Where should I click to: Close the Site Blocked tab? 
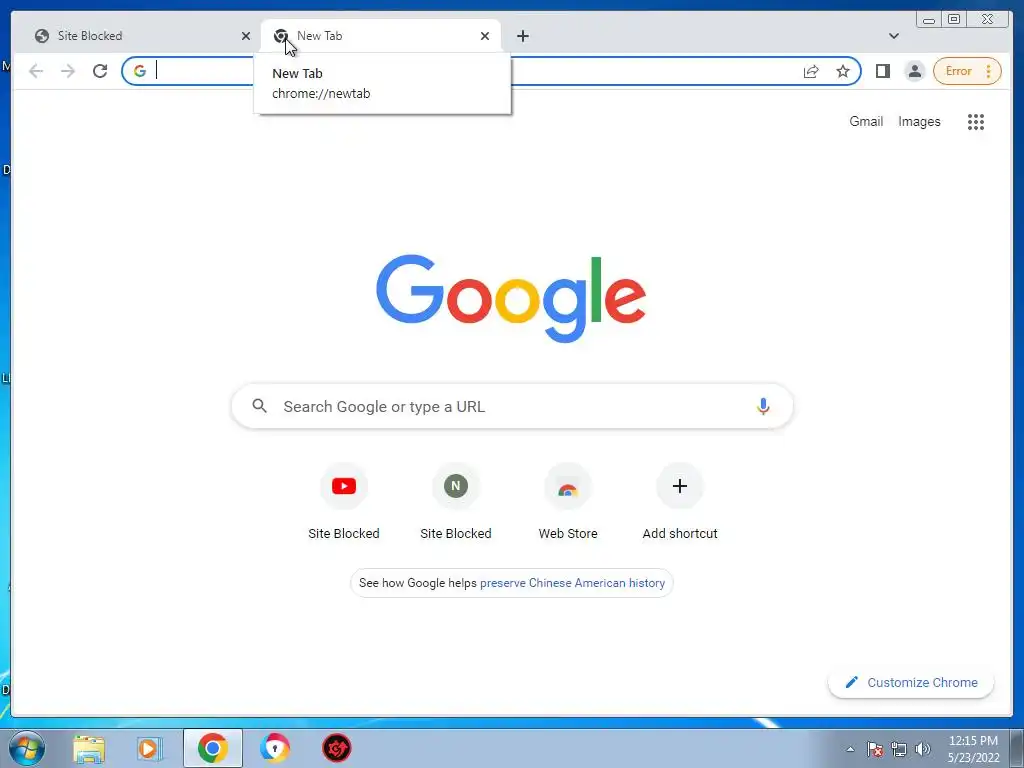(x=246, y=36)
